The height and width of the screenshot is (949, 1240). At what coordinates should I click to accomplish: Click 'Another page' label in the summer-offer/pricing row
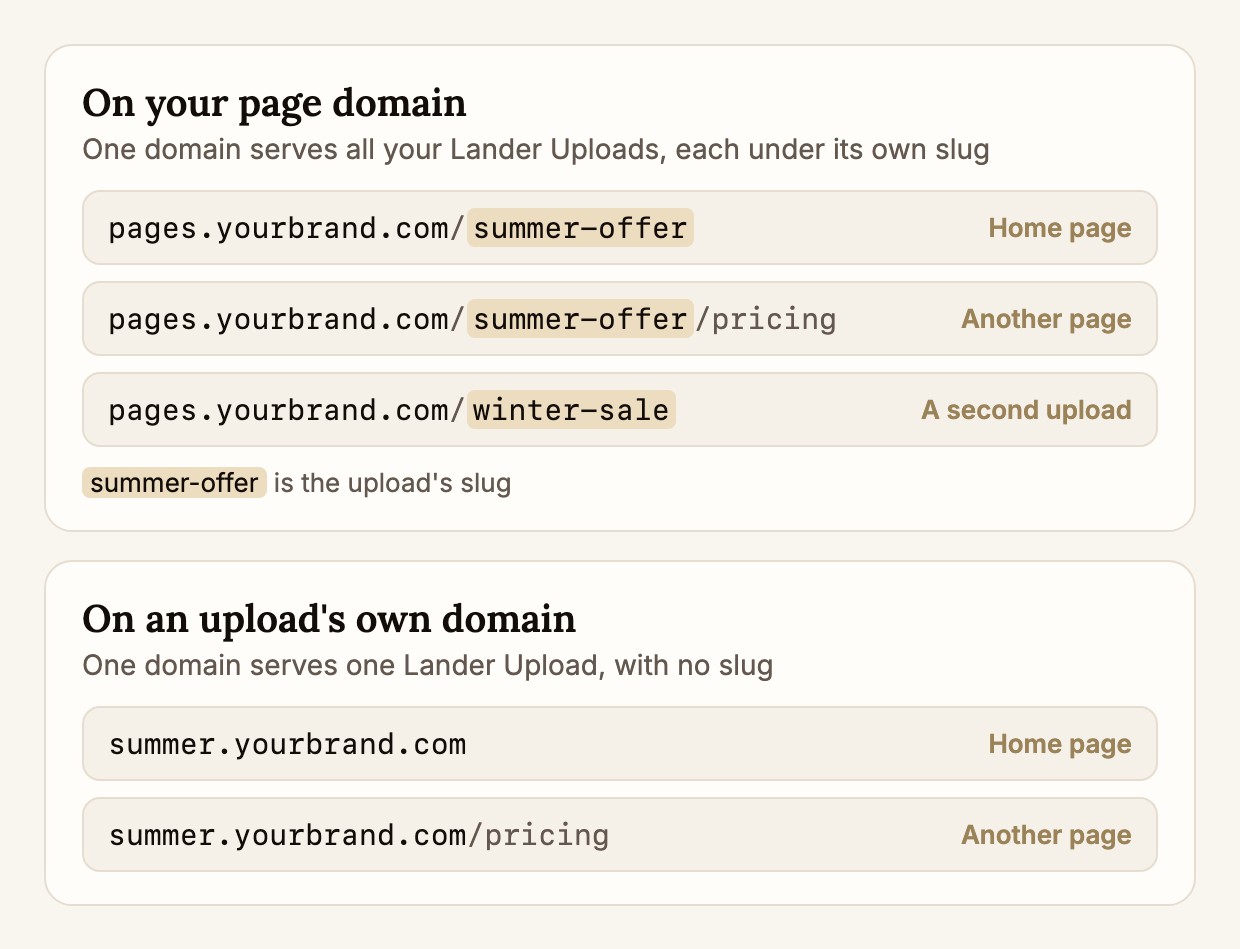1046,319
